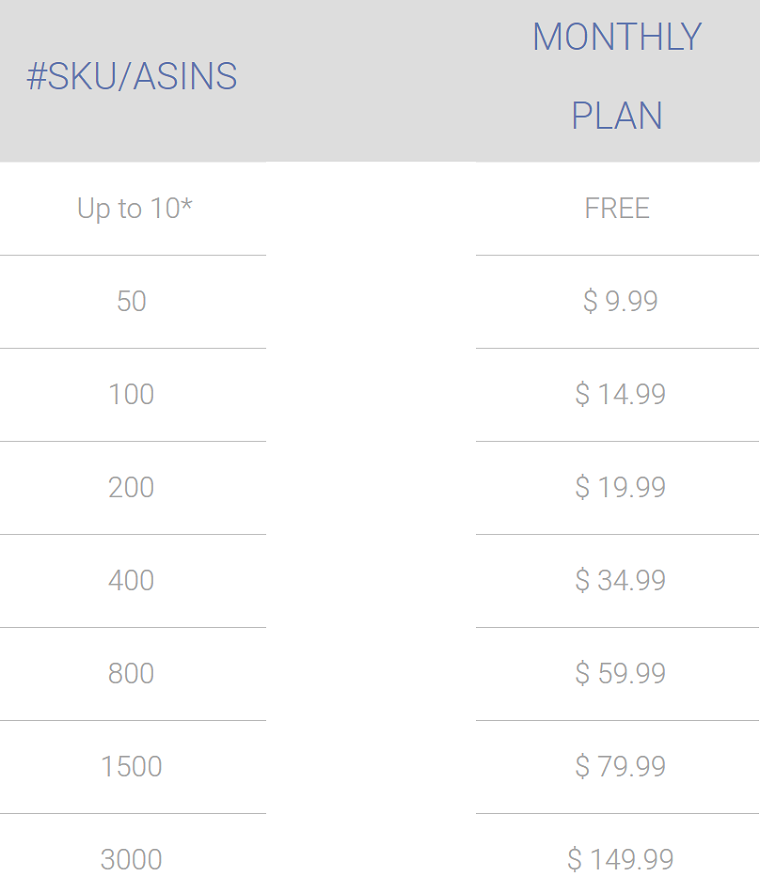Viewport: 760px width, 877px height.
Task: Select the 800 SKU tier cell
Action: pos(131,673)
